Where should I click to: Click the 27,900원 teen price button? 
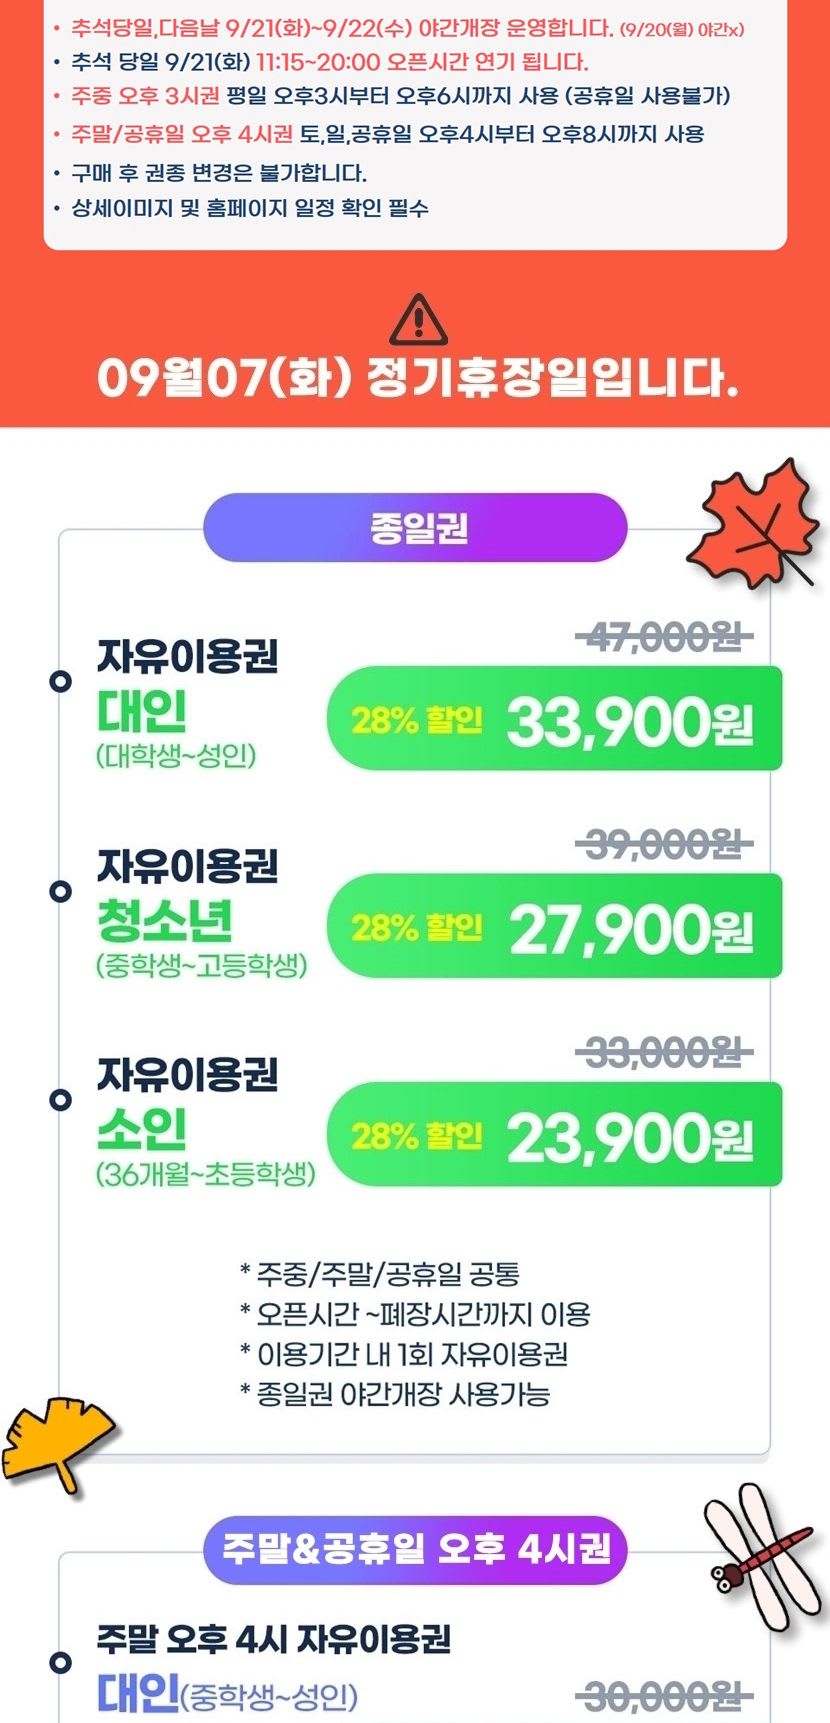click(x=554, y=927)
